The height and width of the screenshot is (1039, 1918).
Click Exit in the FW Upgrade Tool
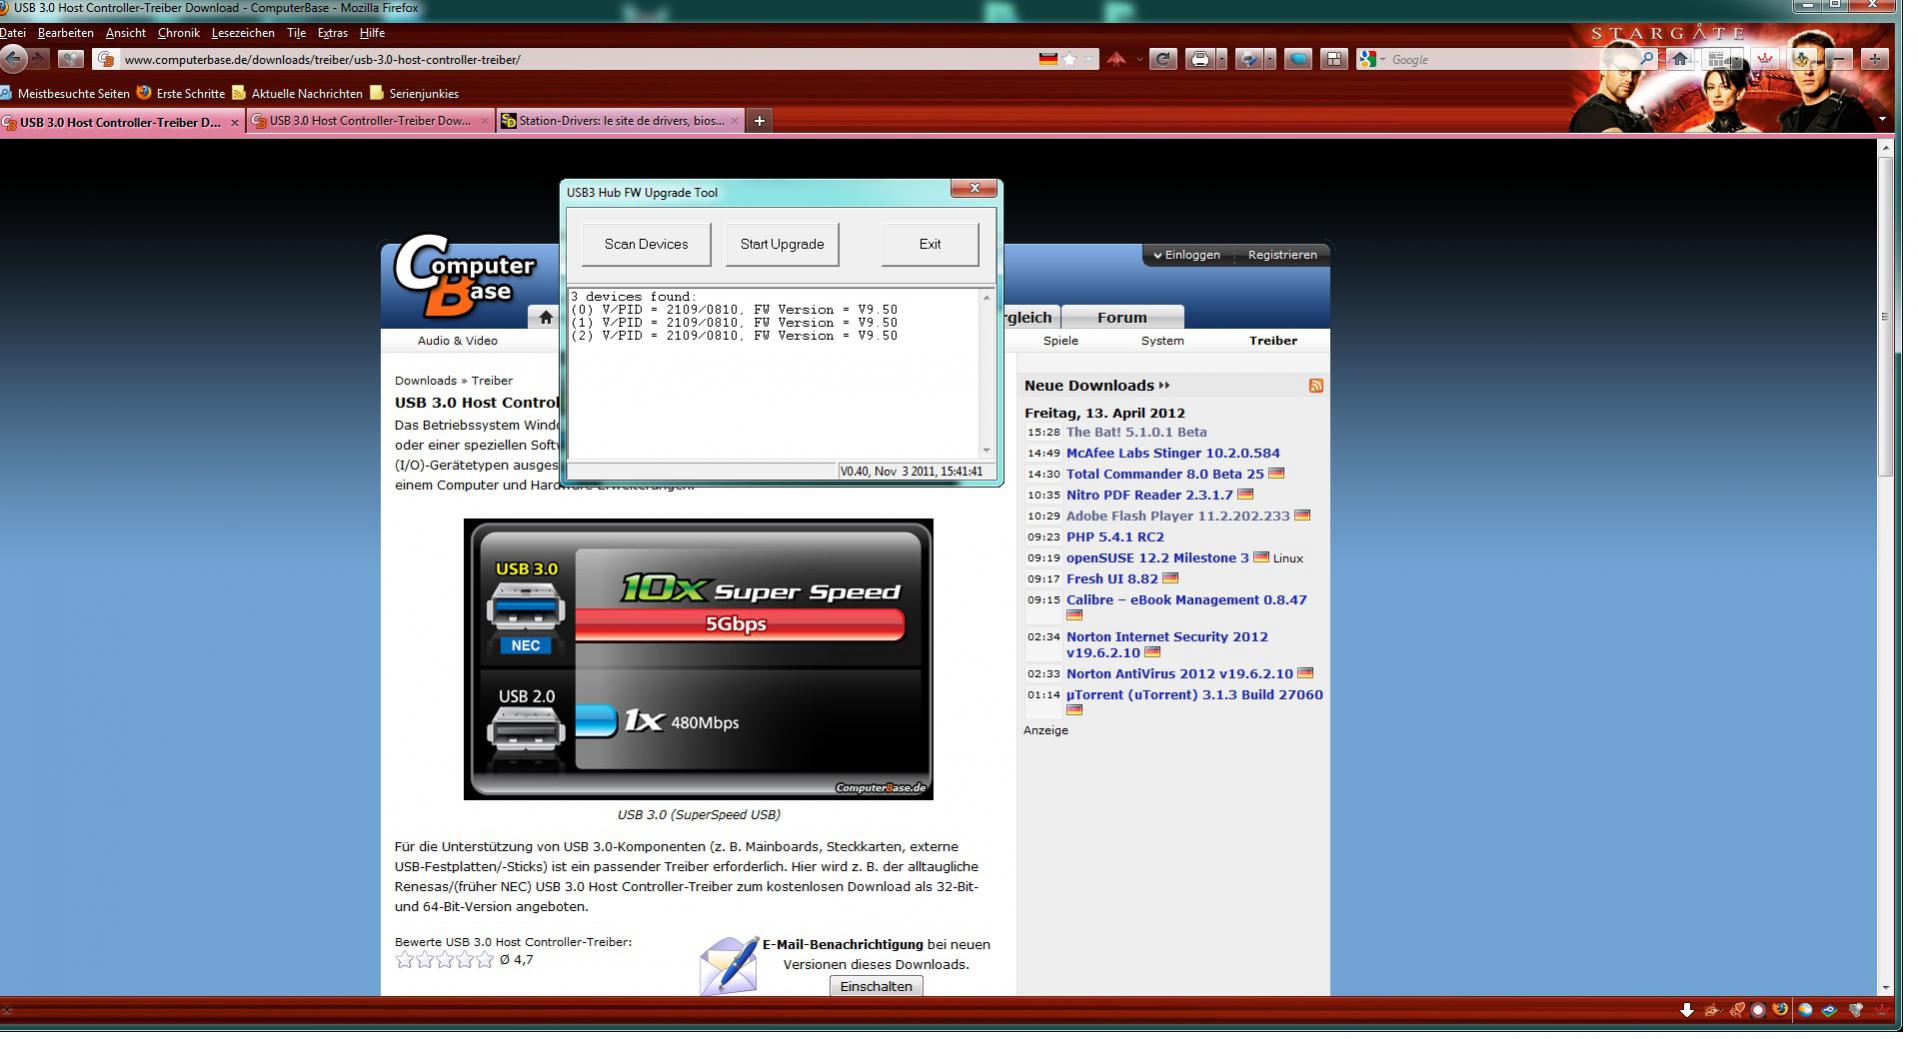tap(930, 244)
